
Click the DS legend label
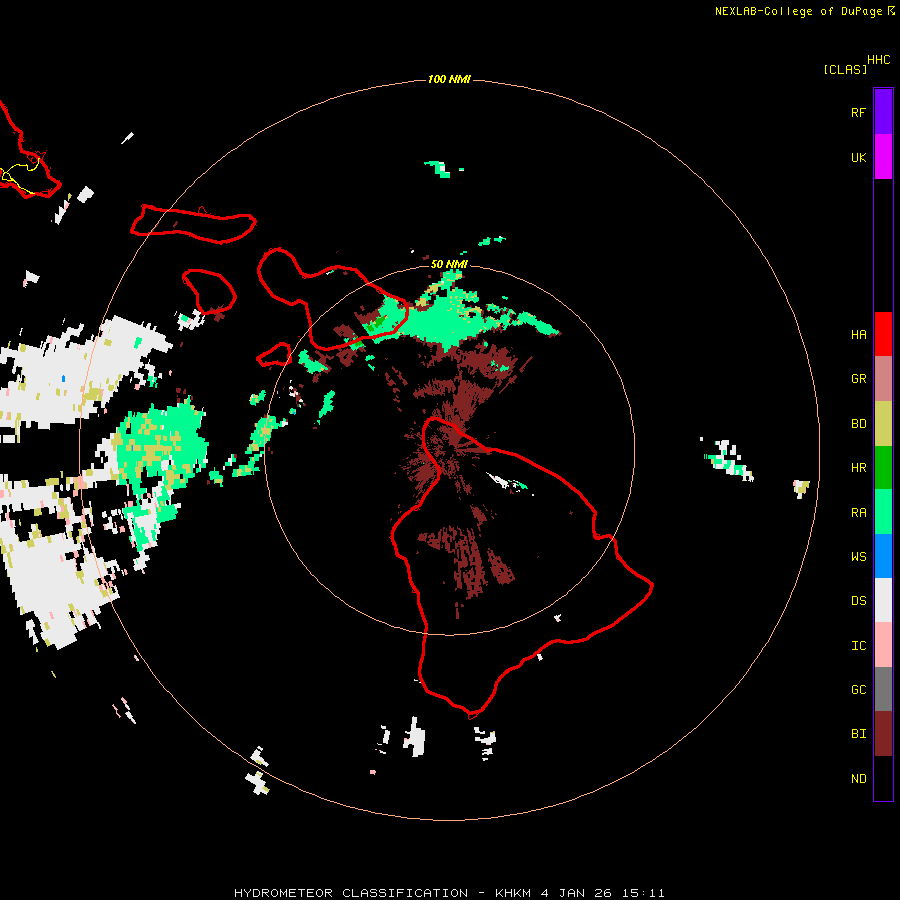(858, 601)
